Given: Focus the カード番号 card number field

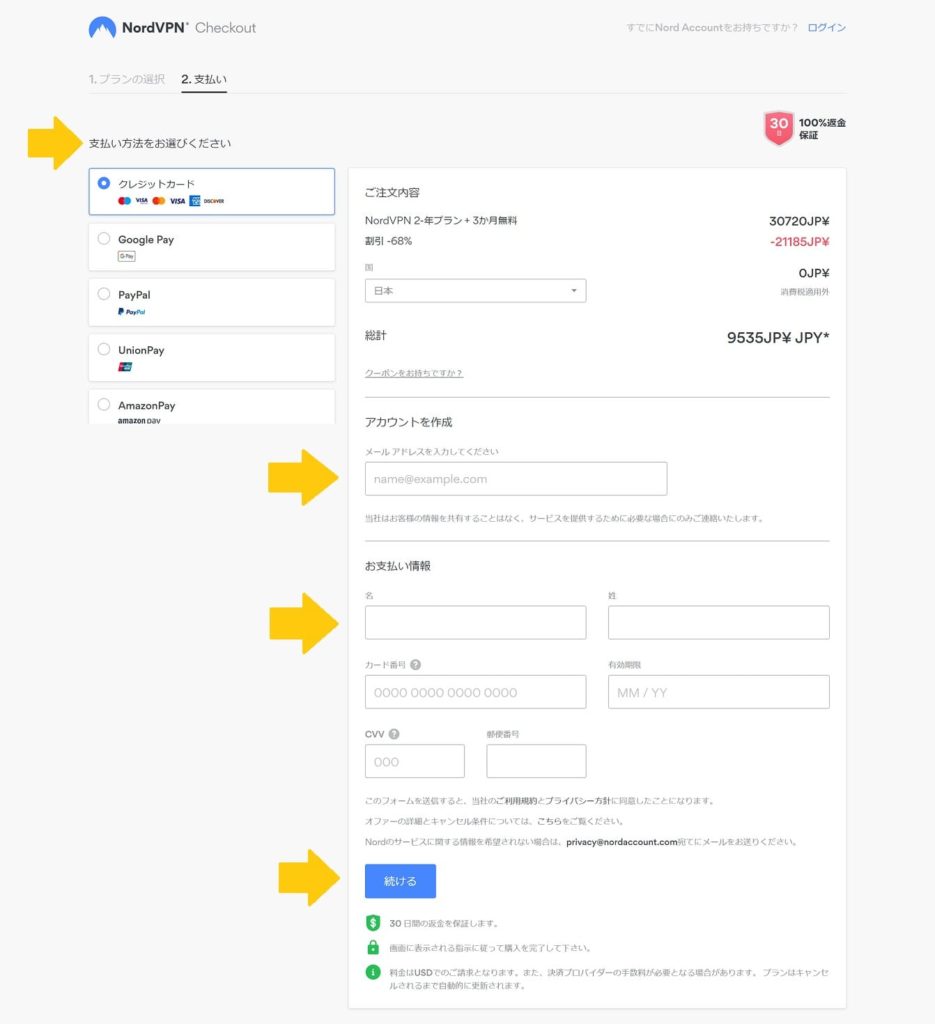Looking at the screenshot, I should 475,692.
